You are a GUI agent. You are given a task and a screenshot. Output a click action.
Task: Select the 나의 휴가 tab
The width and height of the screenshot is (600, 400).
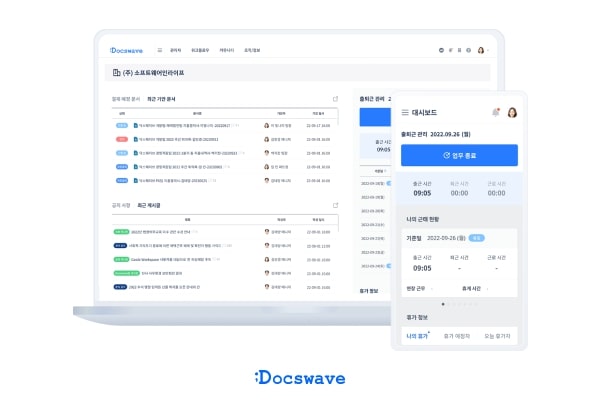pos(418,336)
